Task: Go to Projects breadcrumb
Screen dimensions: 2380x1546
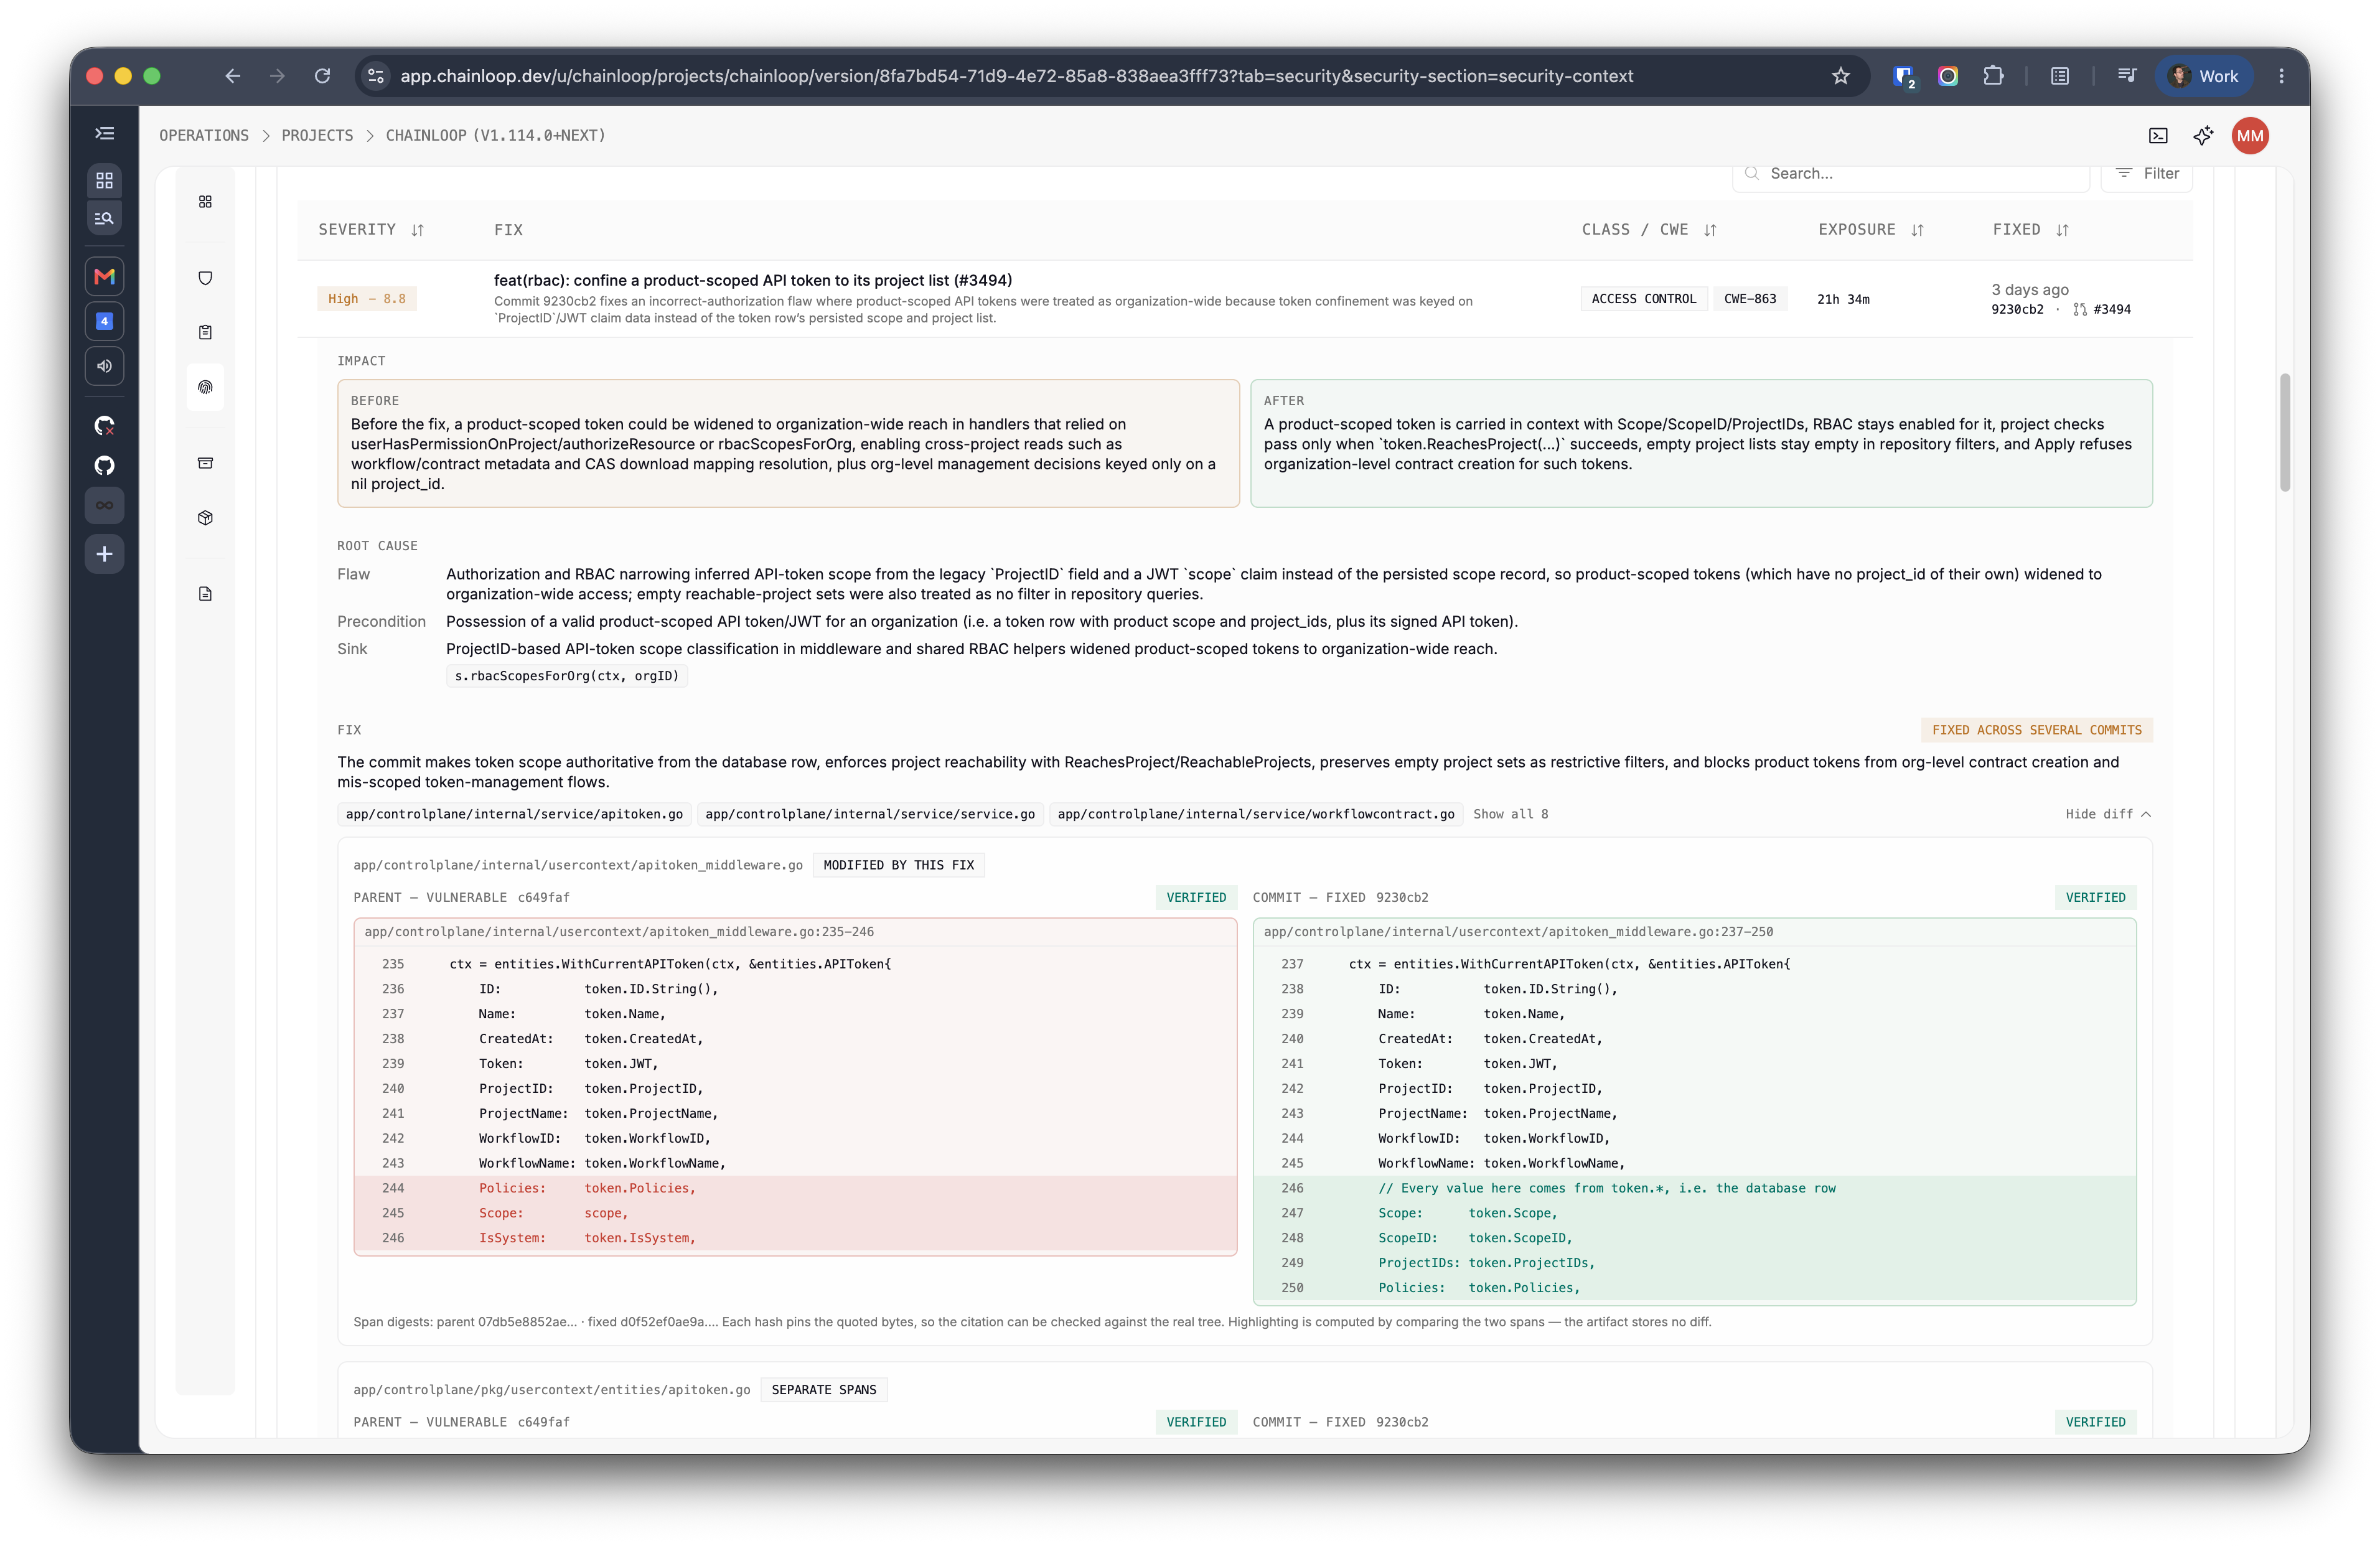Action: coord(317,136)
